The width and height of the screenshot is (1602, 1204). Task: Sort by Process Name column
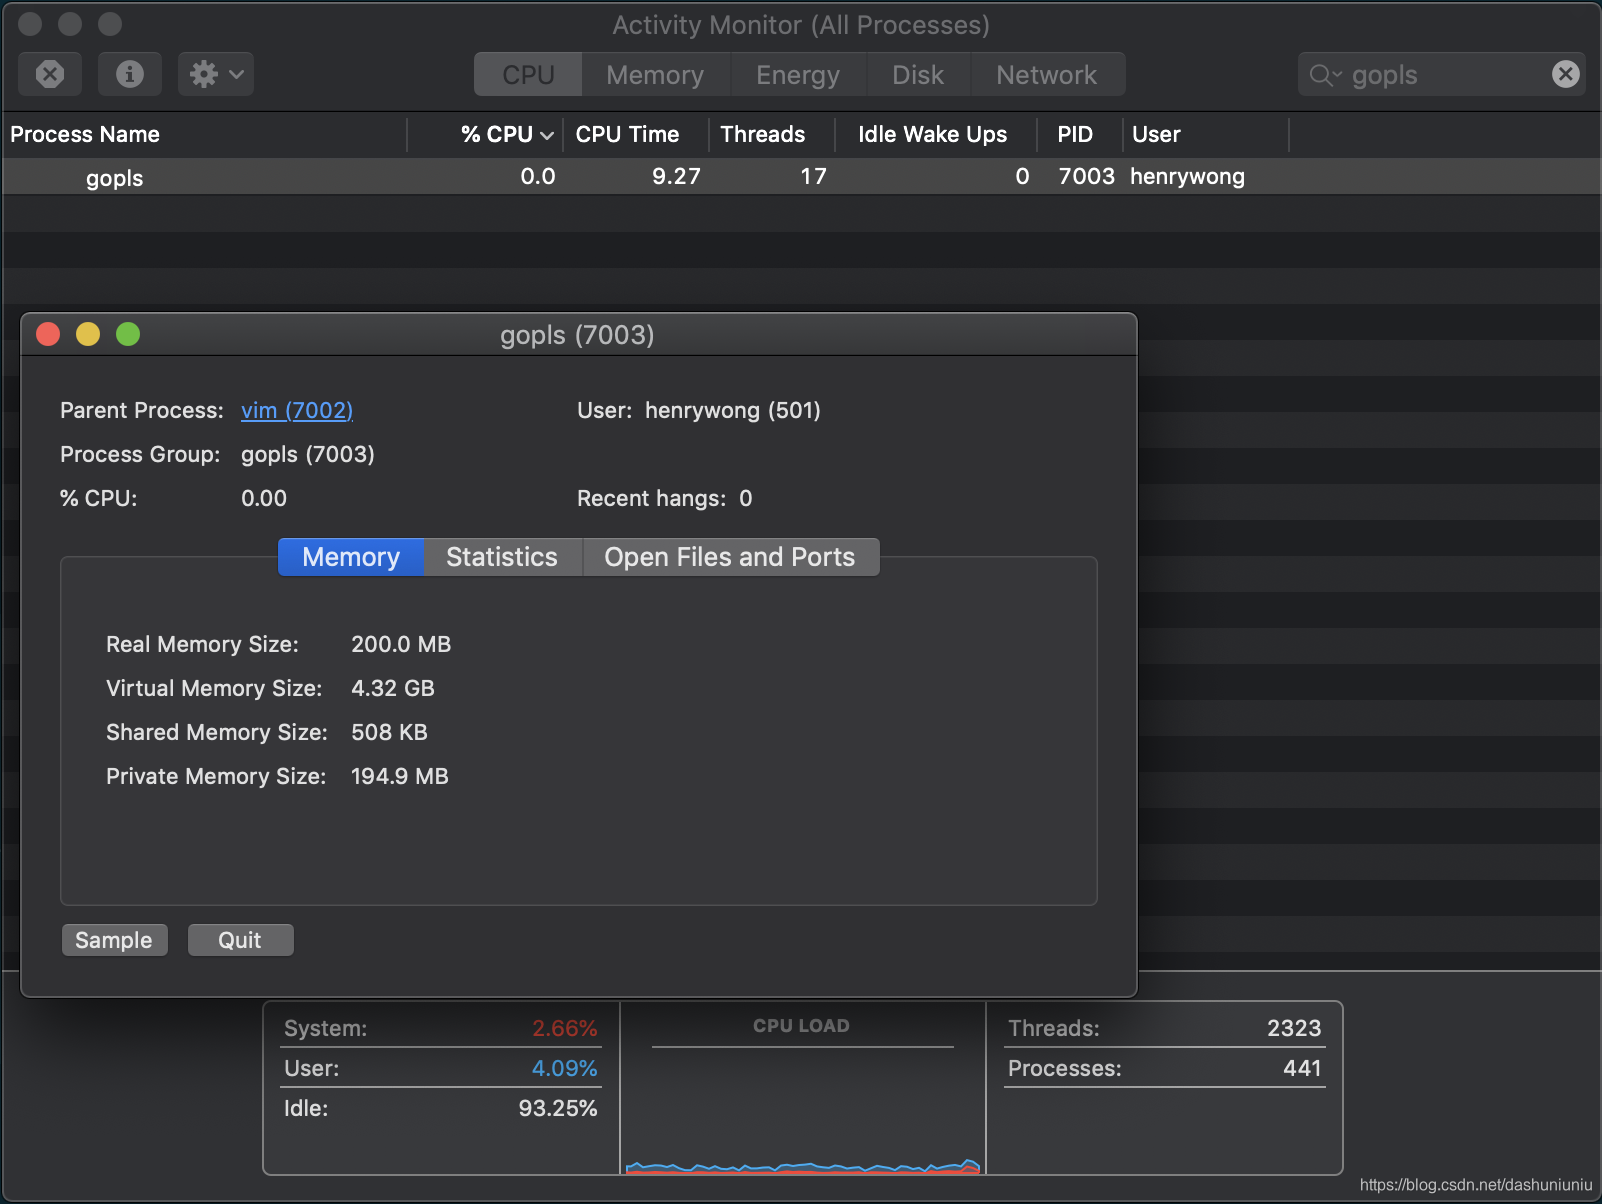pos(204,134)
